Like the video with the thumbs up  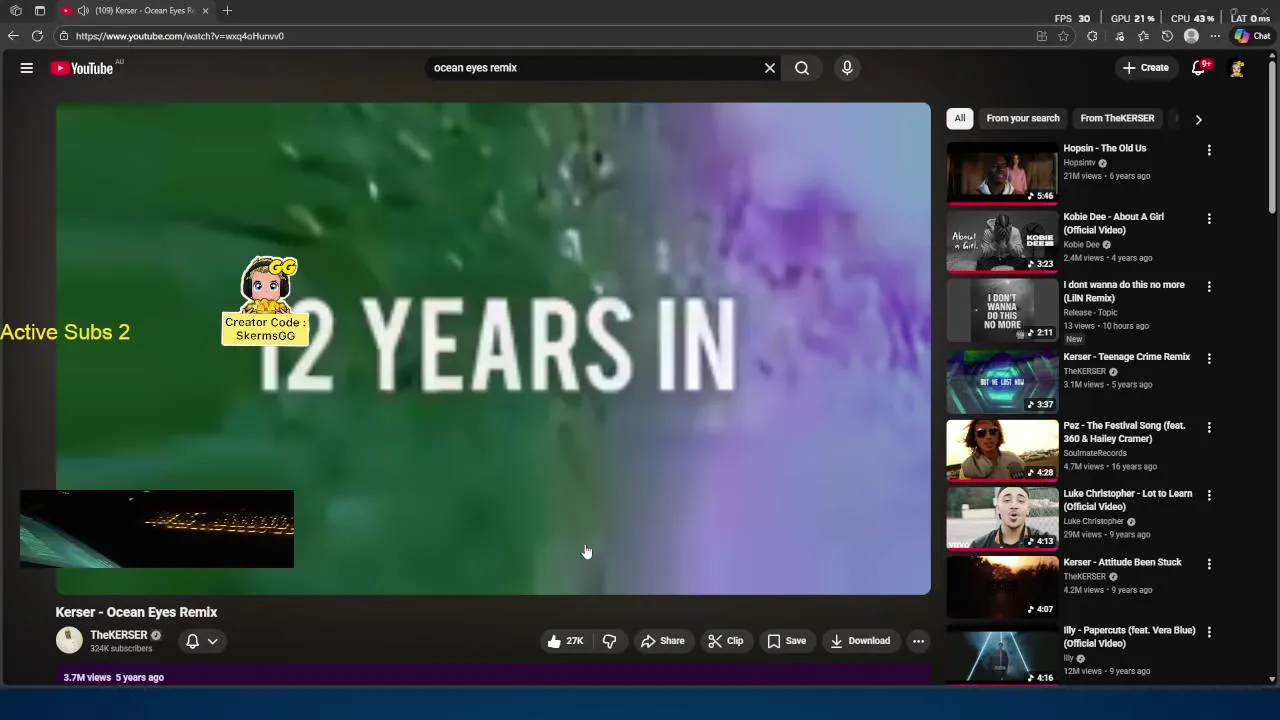tap(565, 641)
